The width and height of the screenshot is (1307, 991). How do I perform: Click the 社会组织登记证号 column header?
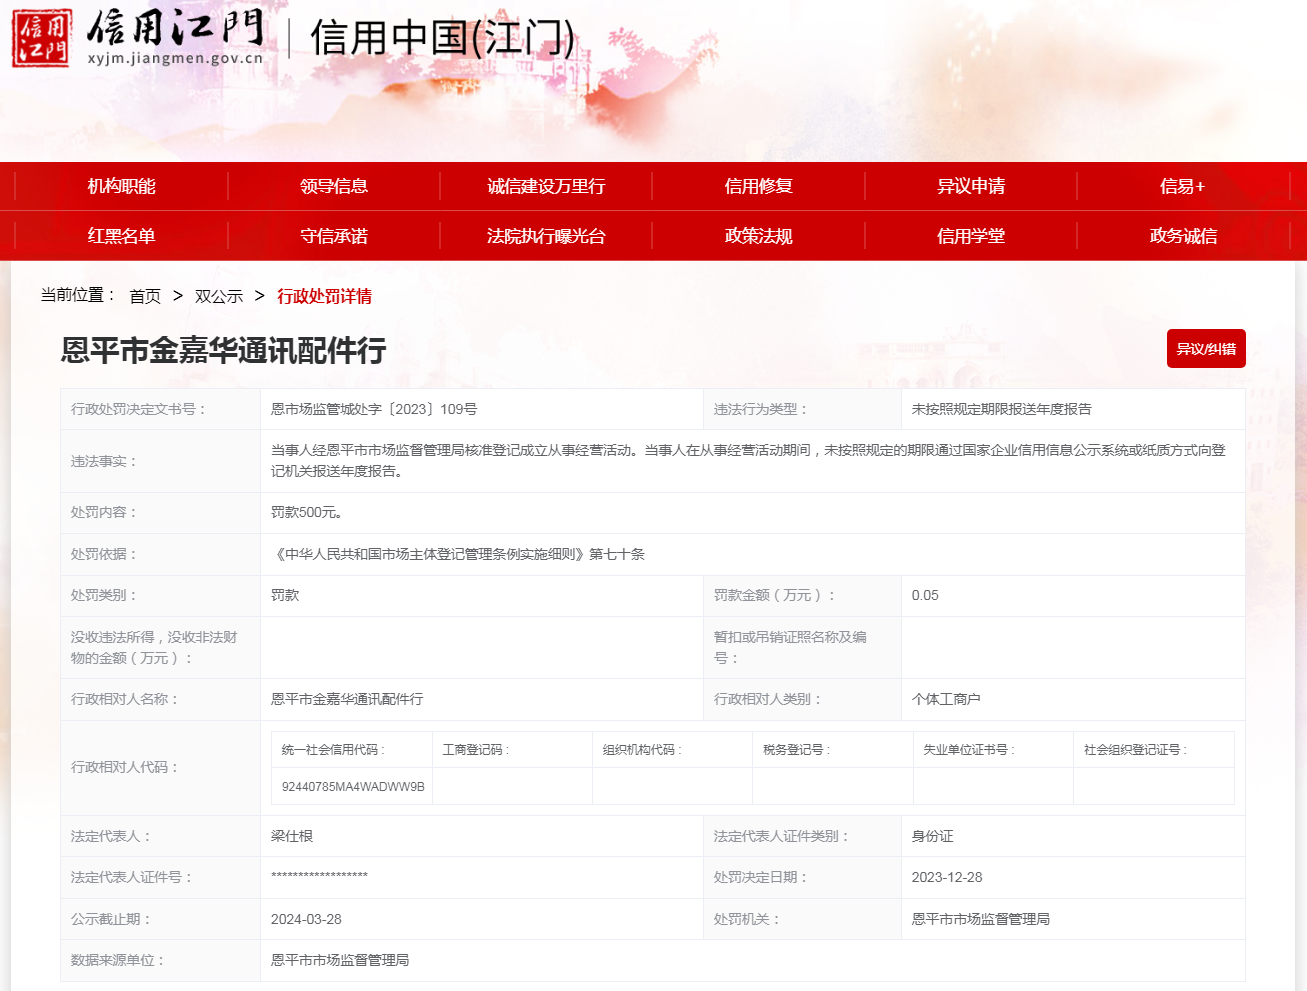1135,750
